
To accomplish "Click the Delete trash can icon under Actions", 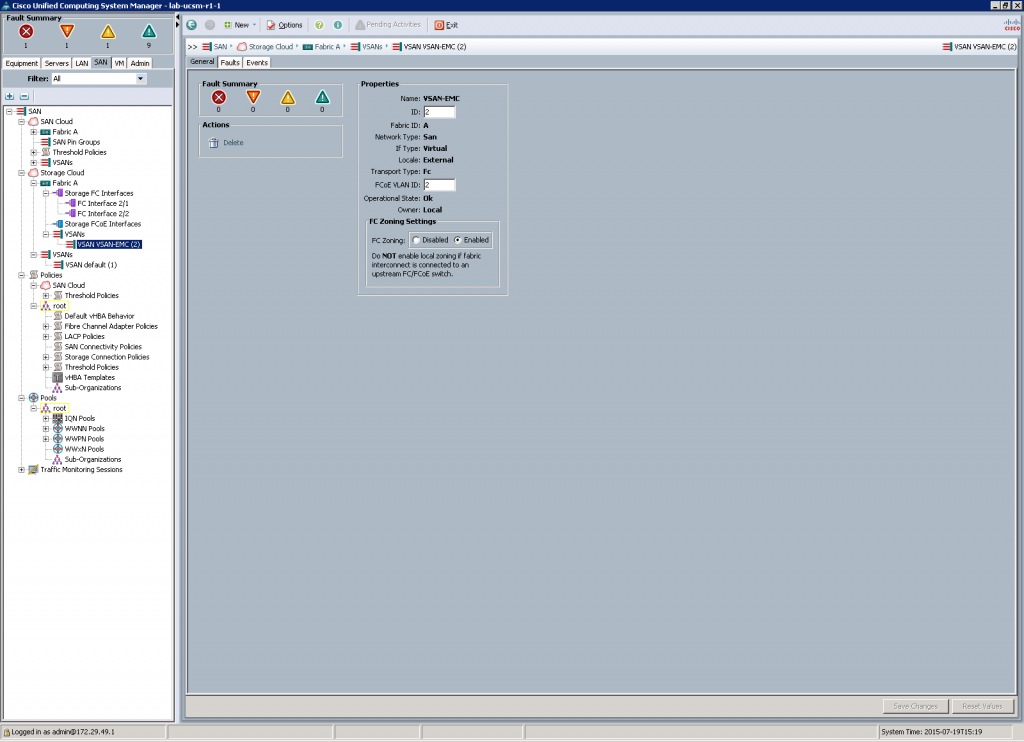I will 213,142.
